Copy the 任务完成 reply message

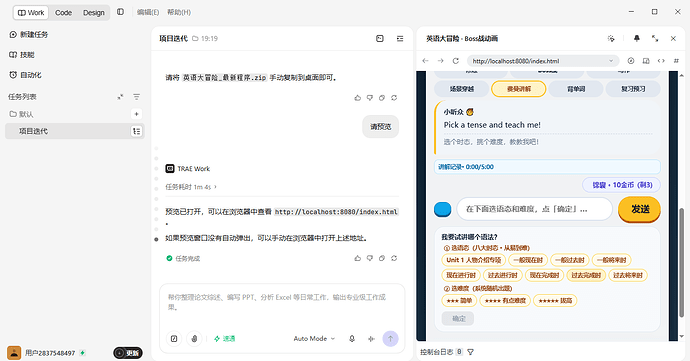(x=382, y=258)
